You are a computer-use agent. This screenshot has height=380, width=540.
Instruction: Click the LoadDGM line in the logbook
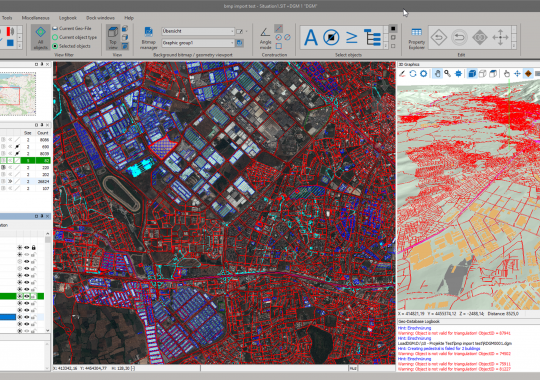point(455,343)
